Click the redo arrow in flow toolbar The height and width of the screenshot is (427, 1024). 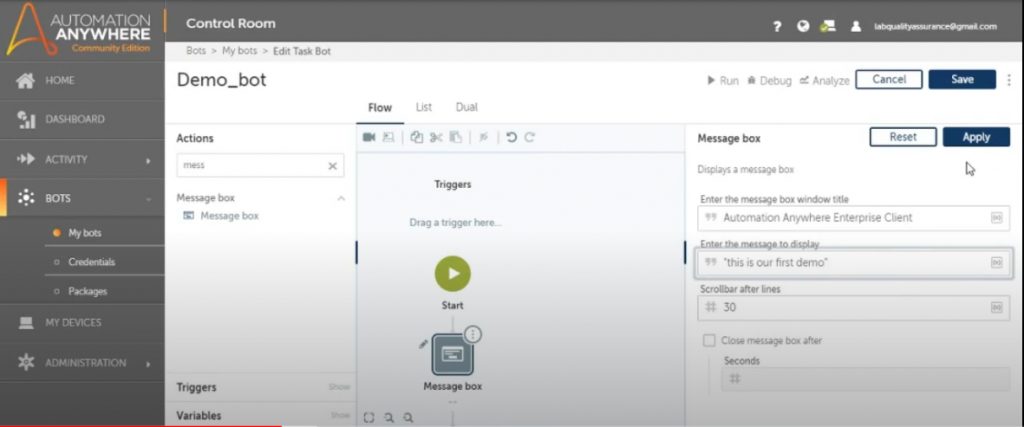[530, 137]
